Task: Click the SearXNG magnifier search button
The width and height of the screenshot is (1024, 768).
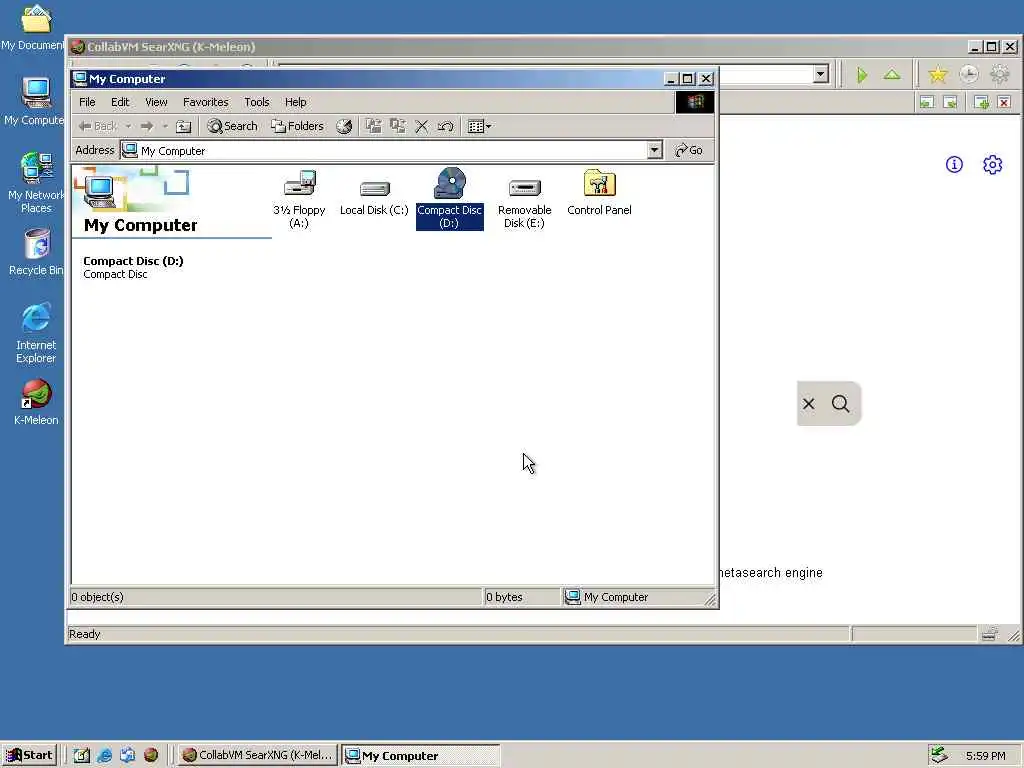Action: [x=840, y=404]
